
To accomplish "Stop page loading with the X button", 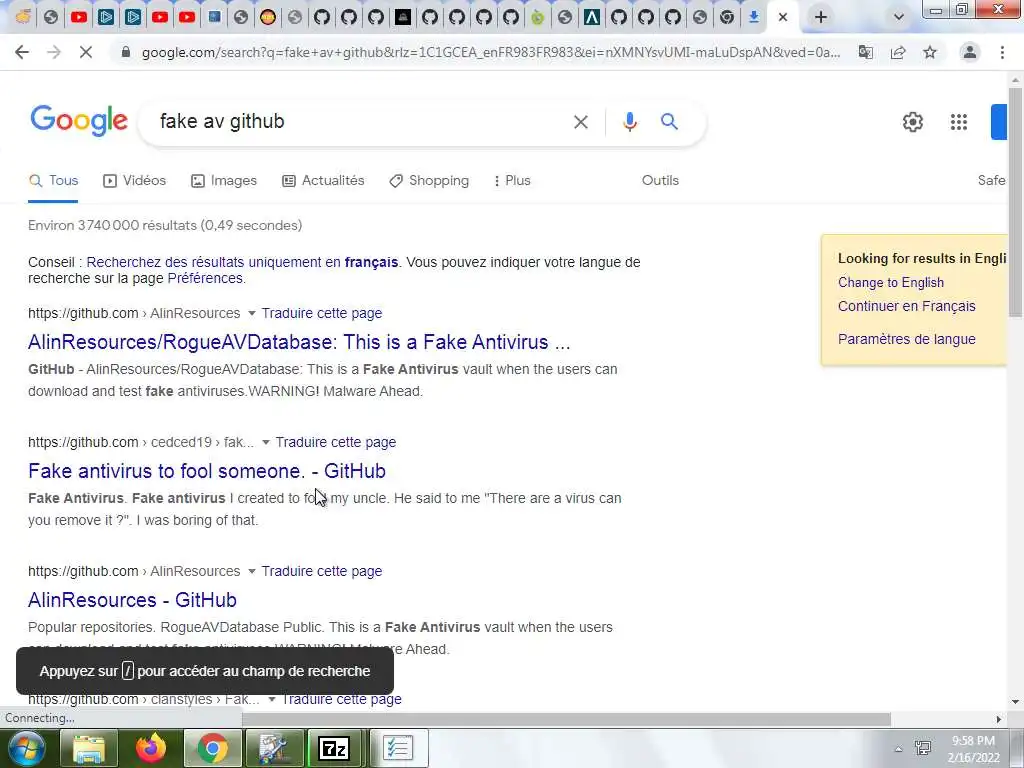I will (x=86, y=52).
